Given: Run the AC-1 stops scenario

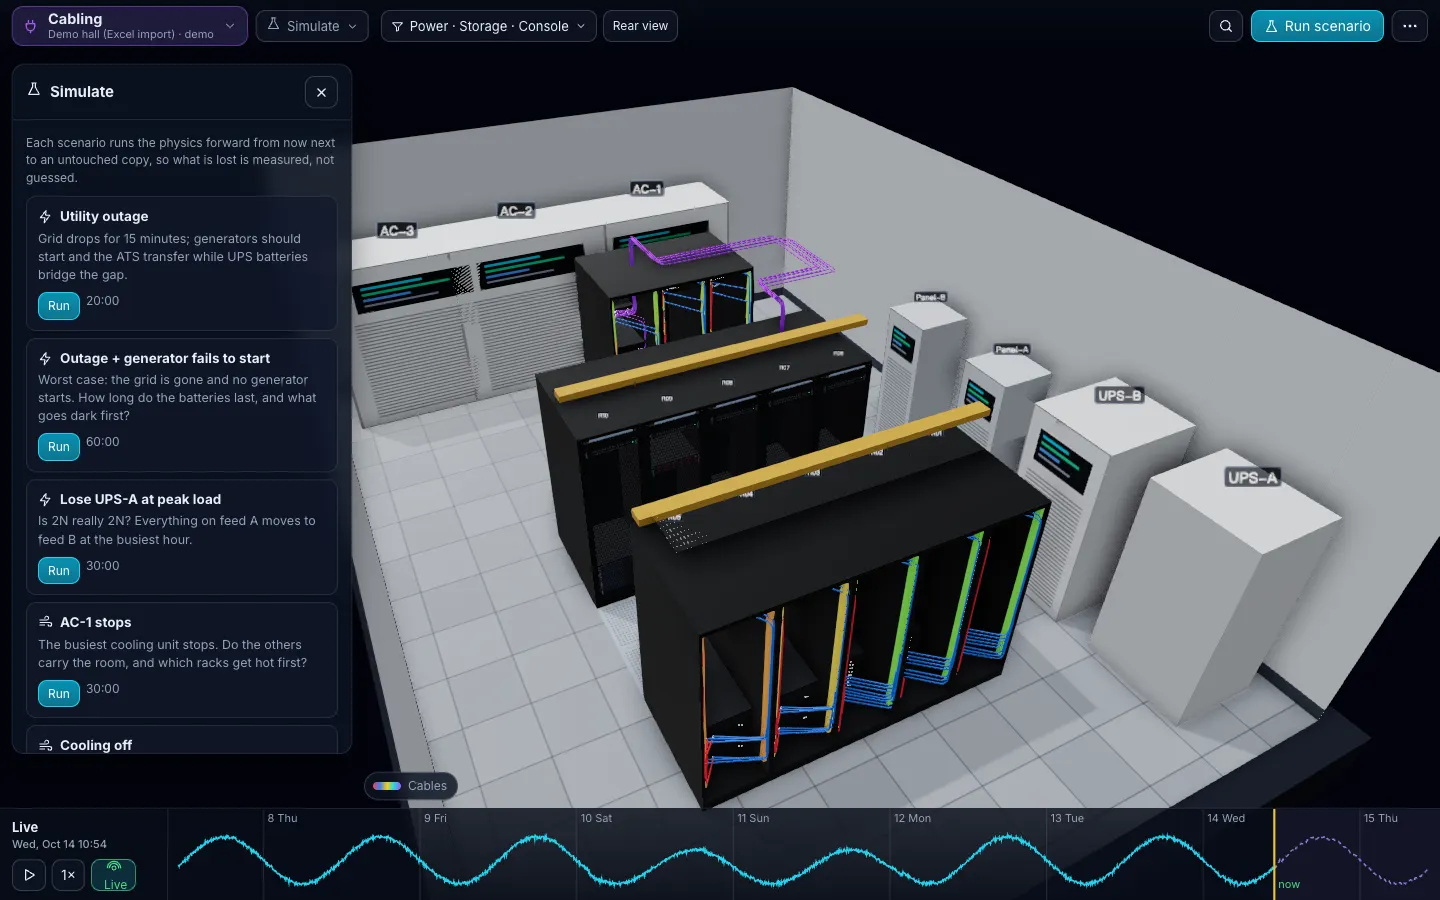Looking at the screenshot, I should (59, 694).
